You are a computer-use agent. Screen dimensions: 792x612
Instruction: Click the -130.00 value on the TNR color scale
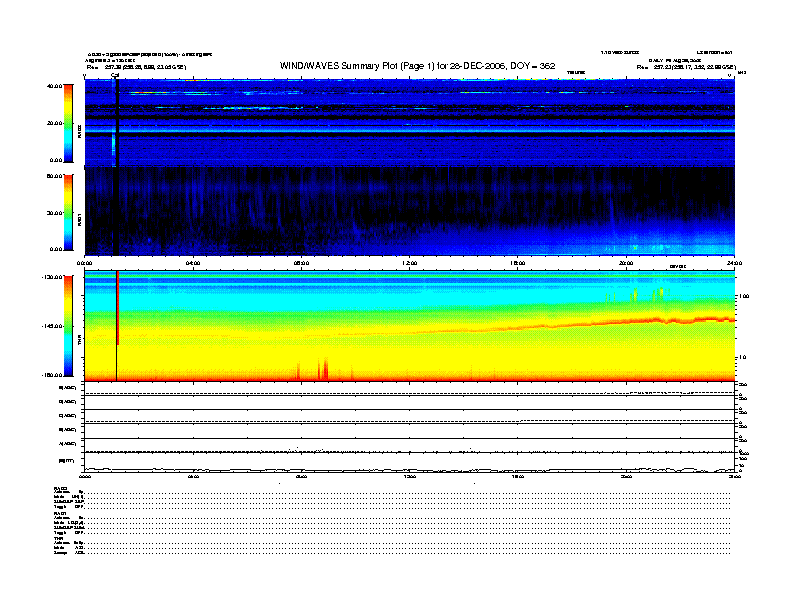[x=52, y=277]
